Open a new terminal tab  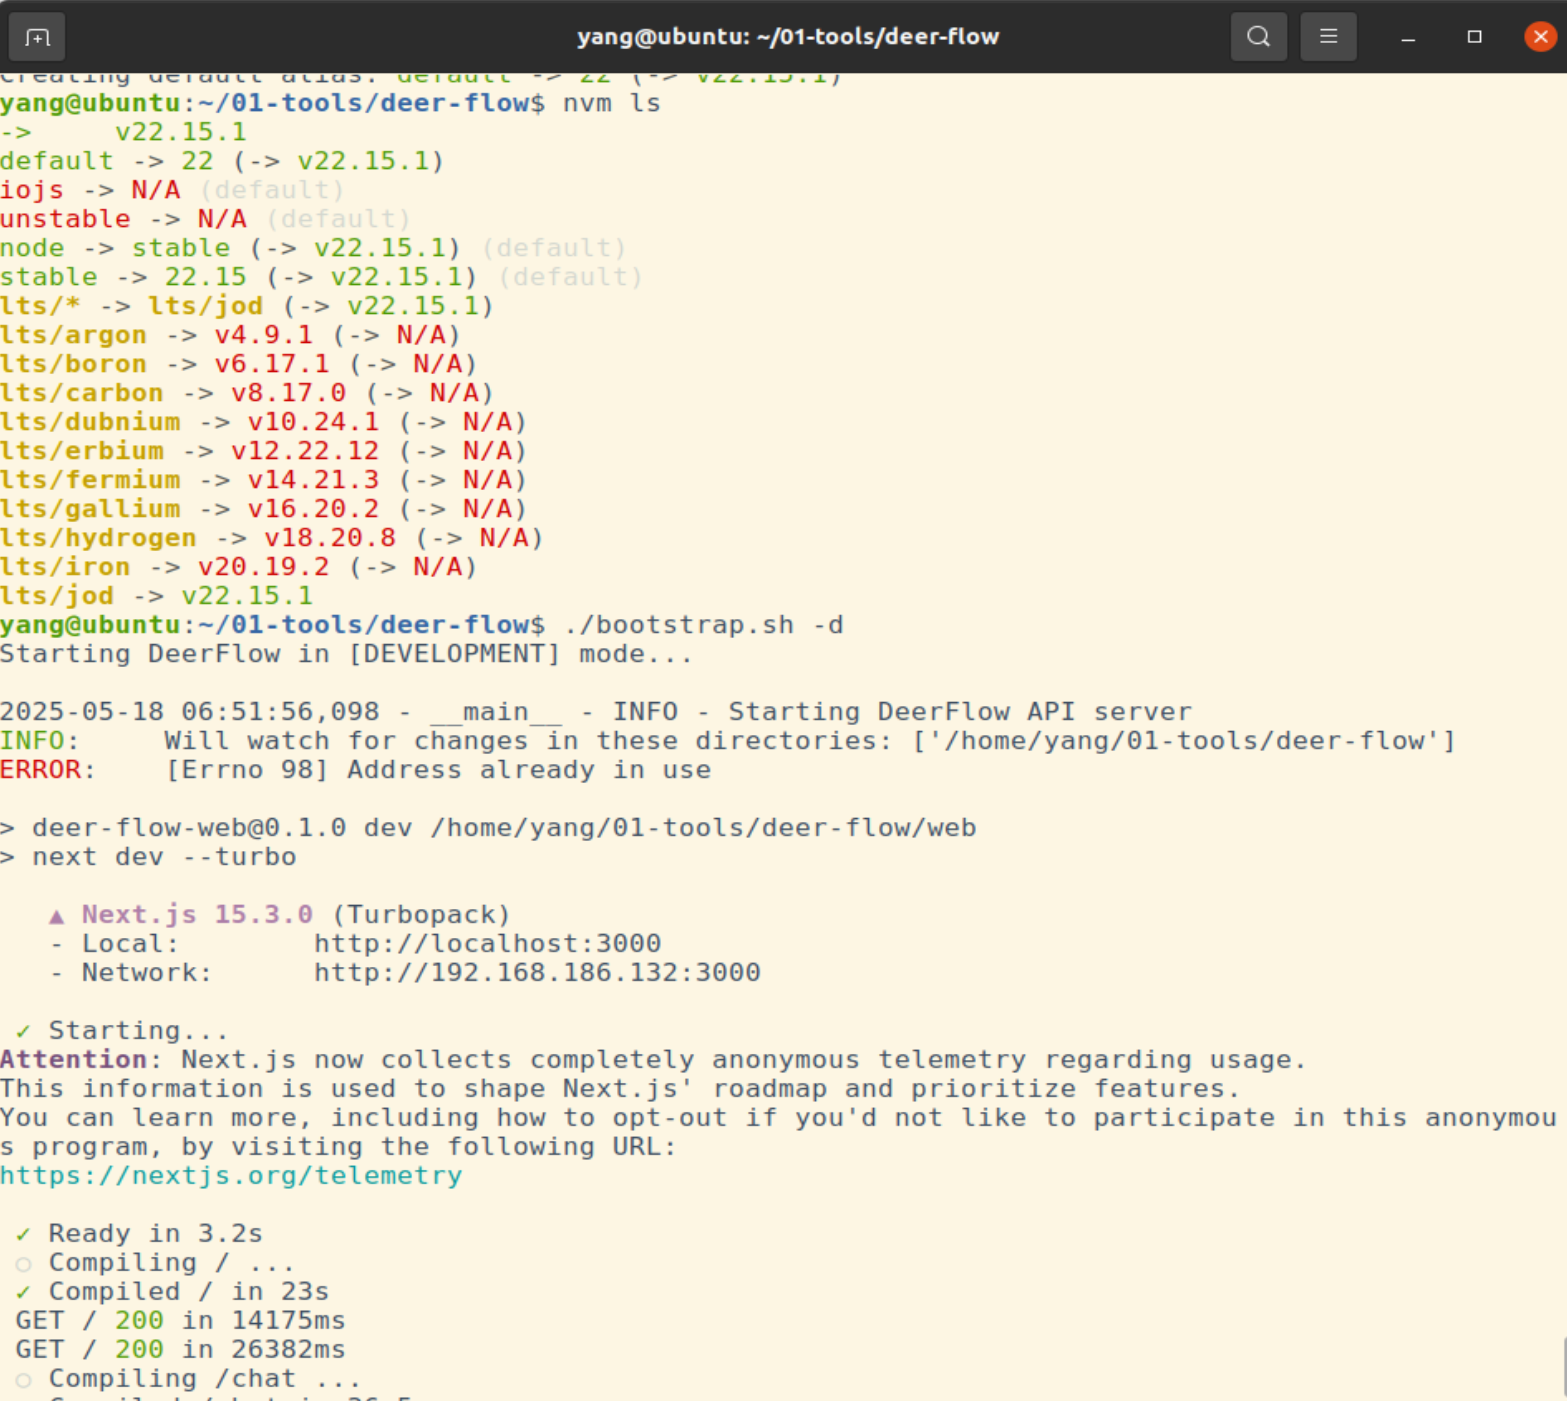[37, 37]
